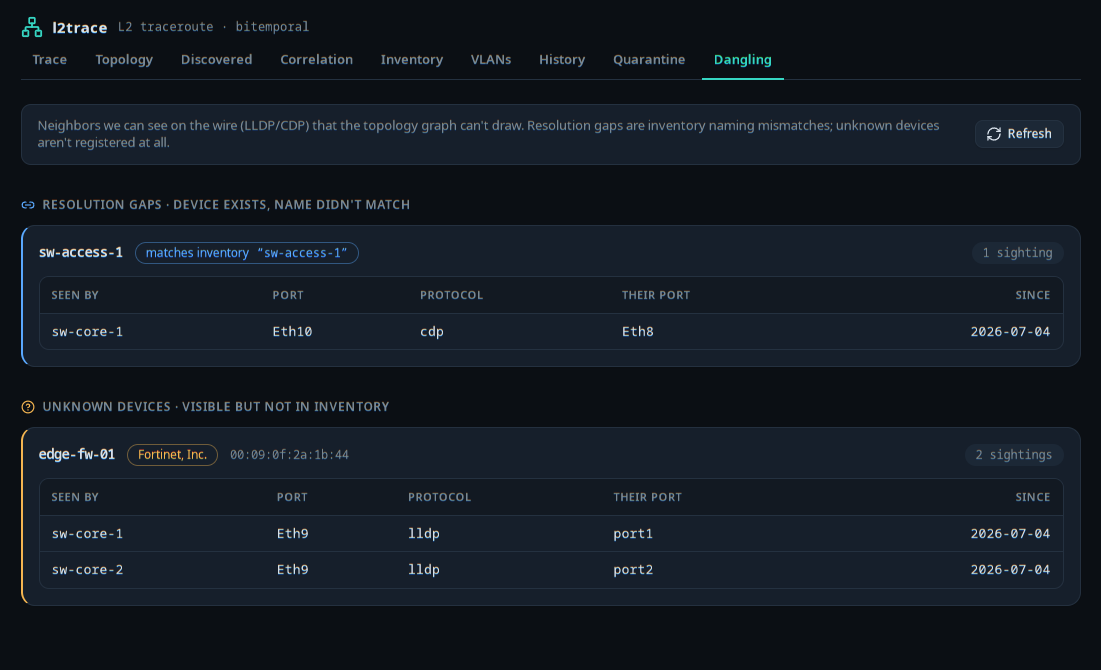Click the 2 sightings badge

pyautogui.click(x=1014, y=455)
